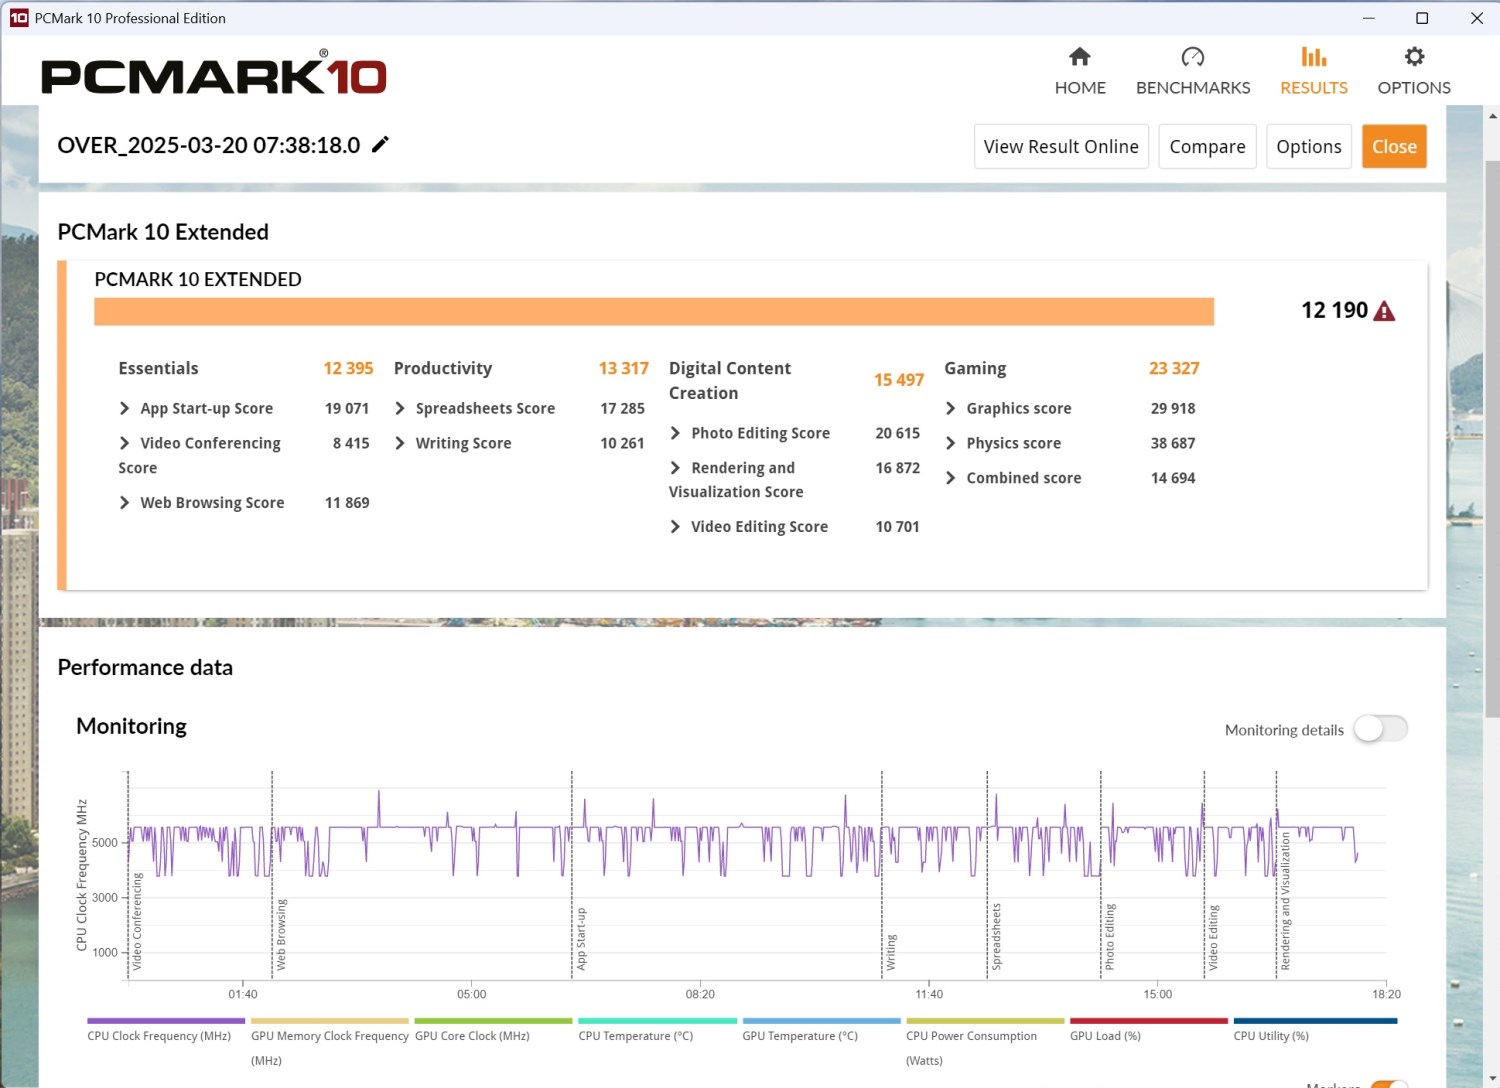1500x1088 pixels.
Task: Click the vertical scrollbar thumb
Action: point(1492,438)
